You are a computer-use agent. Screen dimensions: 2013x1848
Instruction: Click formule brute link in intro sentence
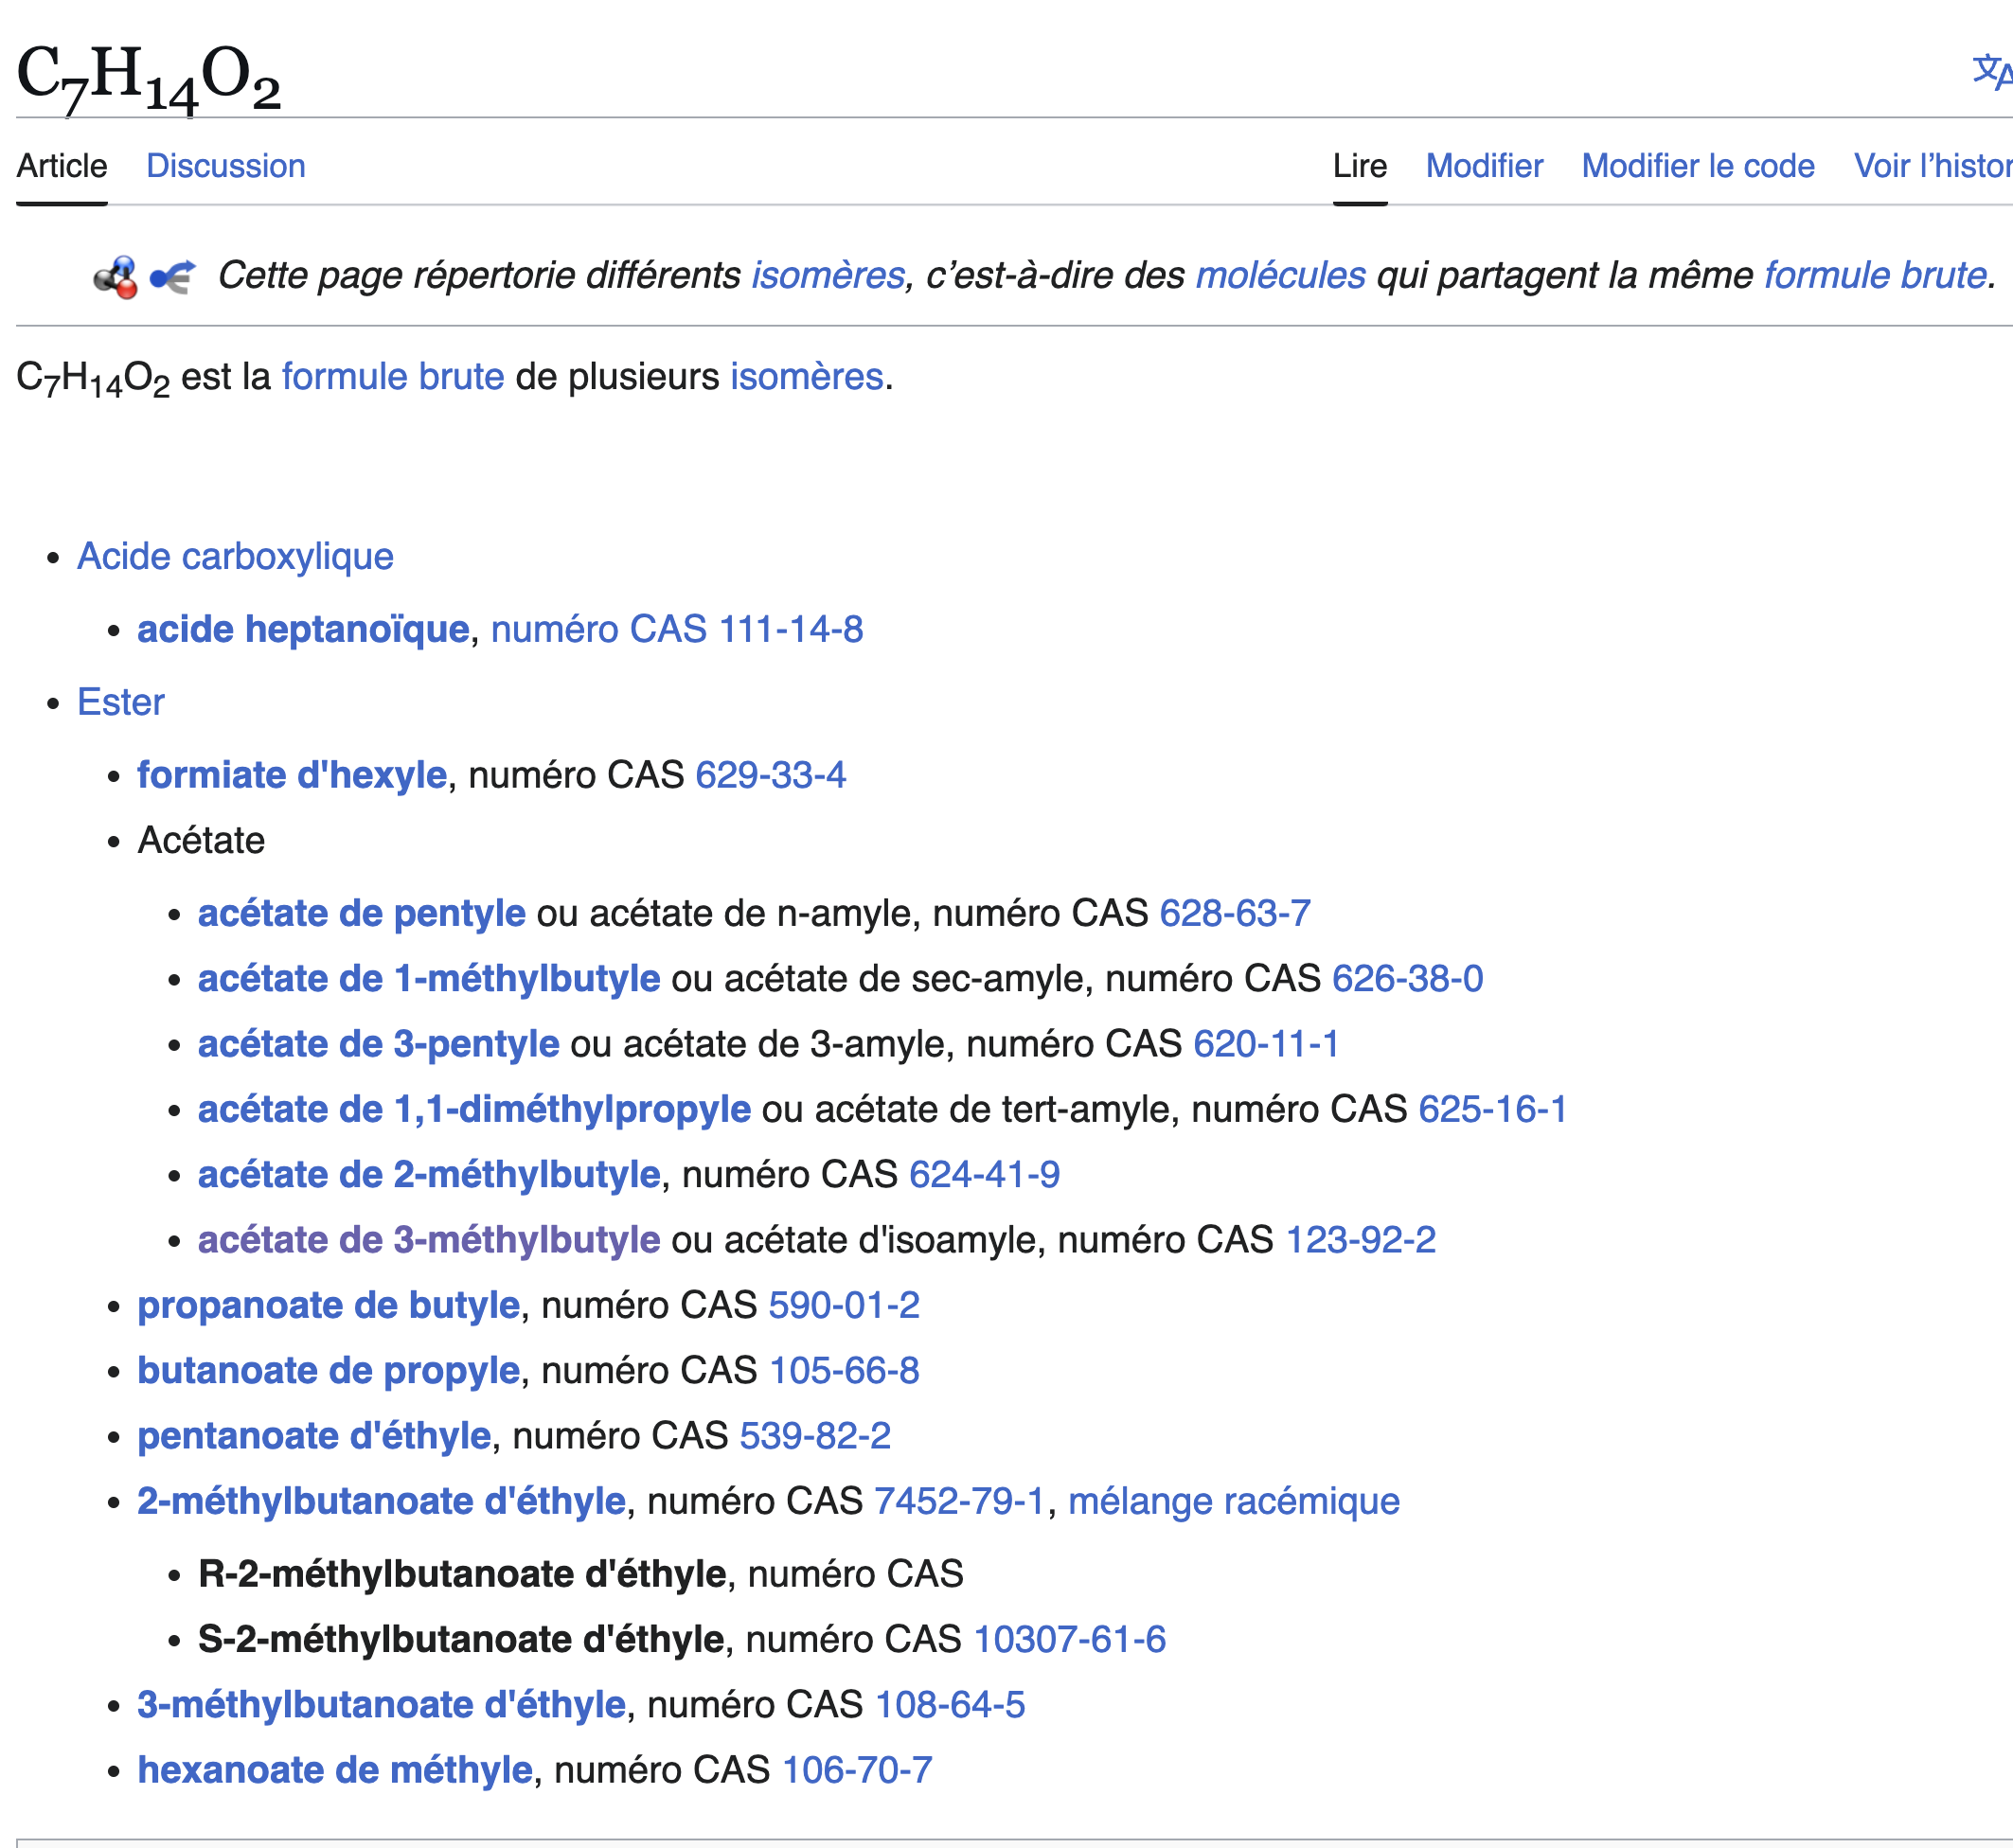click(x=393, y=377)
